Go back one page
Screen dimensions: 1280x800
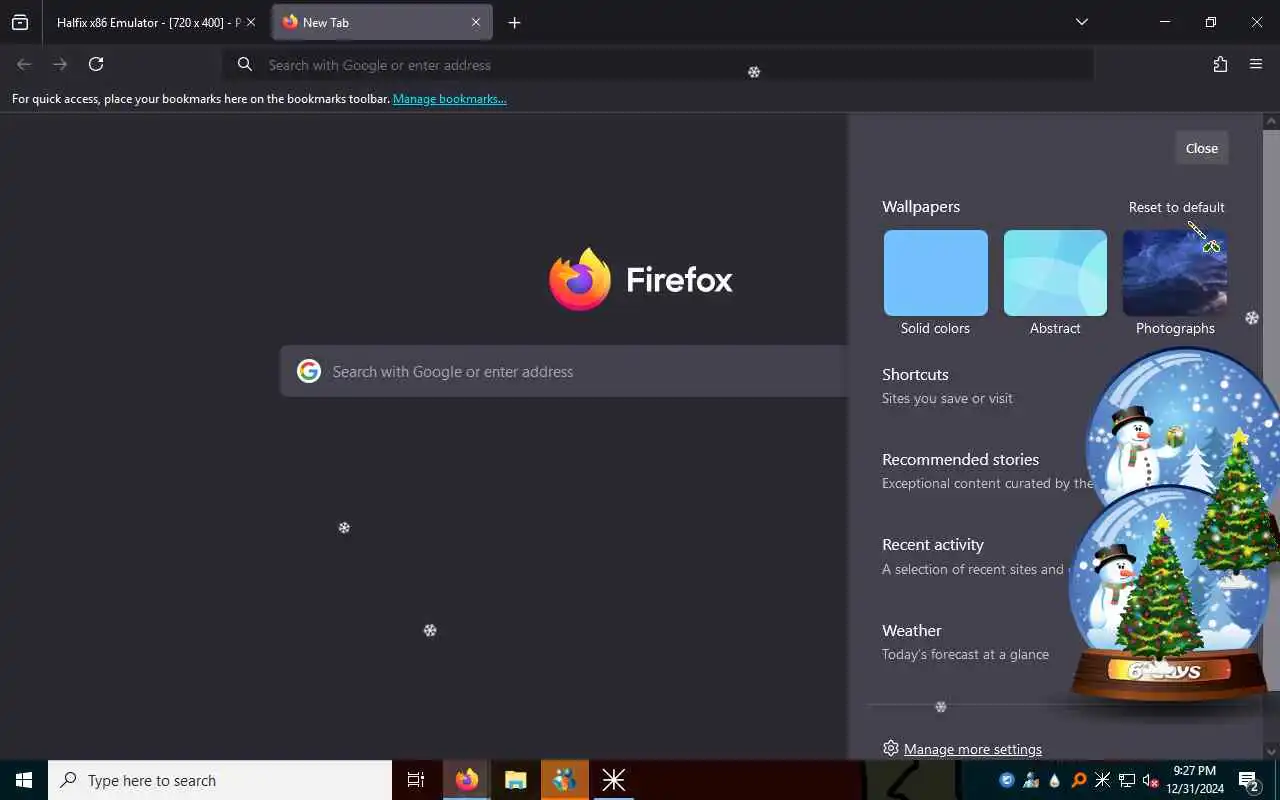click(24, 64)
